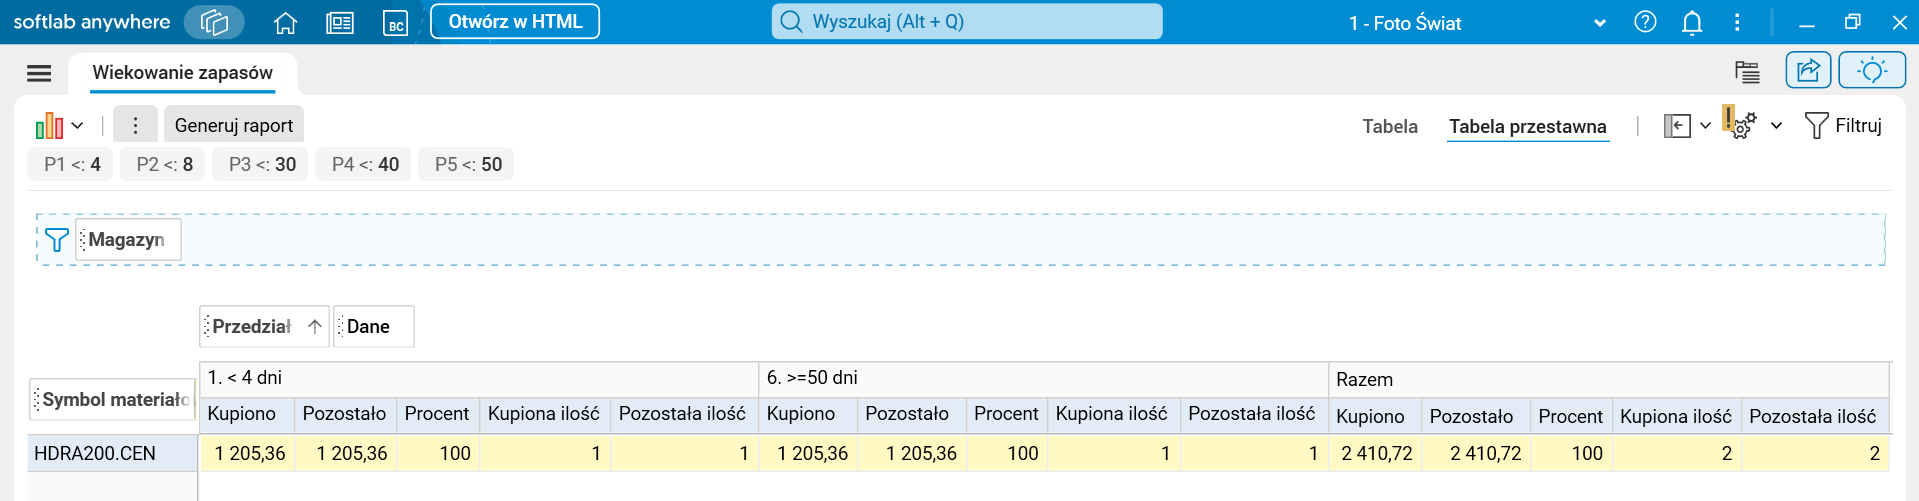This screenshot has height=501, width=1919.
Task: Click the P1 <: 4 parameter
Action: click(72, 164)
